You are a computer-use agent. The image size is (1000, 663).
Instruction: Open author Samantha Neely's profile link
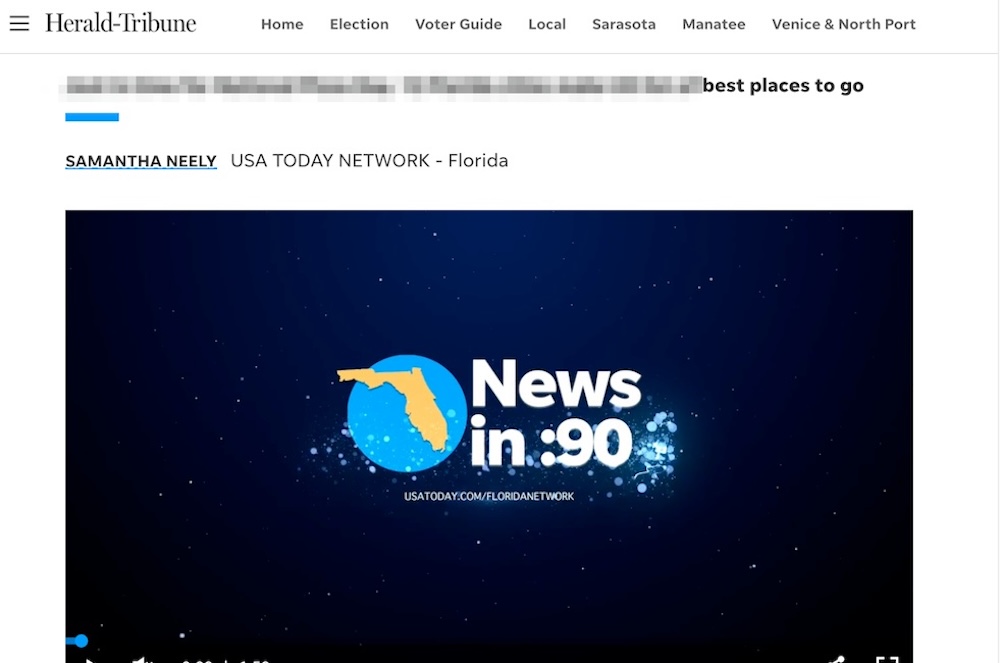(x=141, y=161)
